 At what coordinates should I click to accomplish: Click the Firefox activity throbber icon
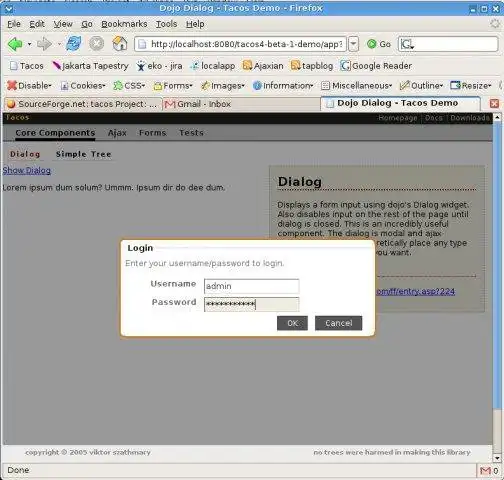coord(495,24)
